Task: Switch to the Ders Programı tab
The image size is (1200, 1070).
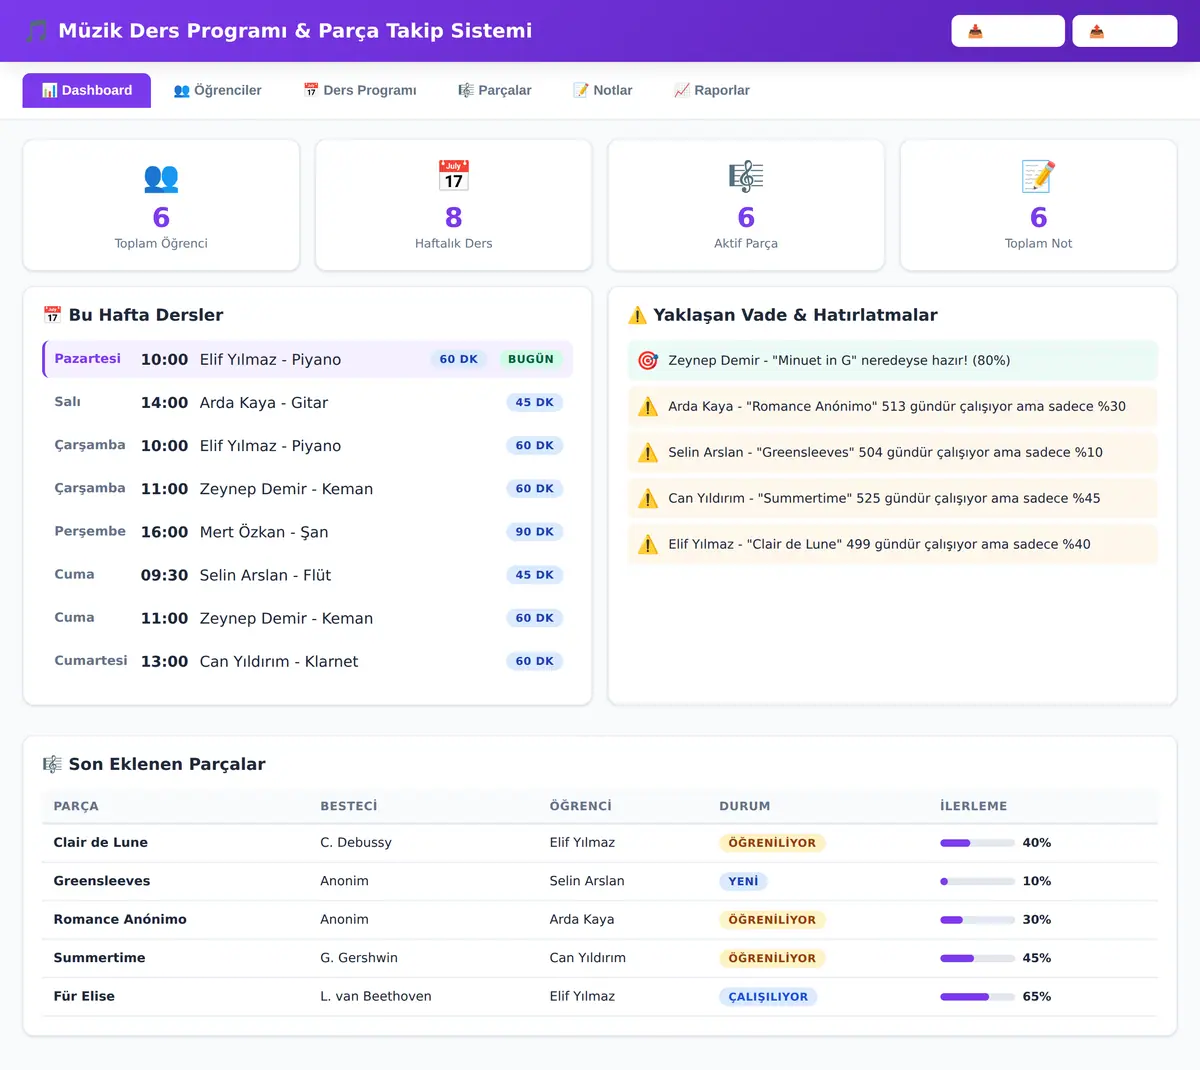Action: (x=360, y=90)
